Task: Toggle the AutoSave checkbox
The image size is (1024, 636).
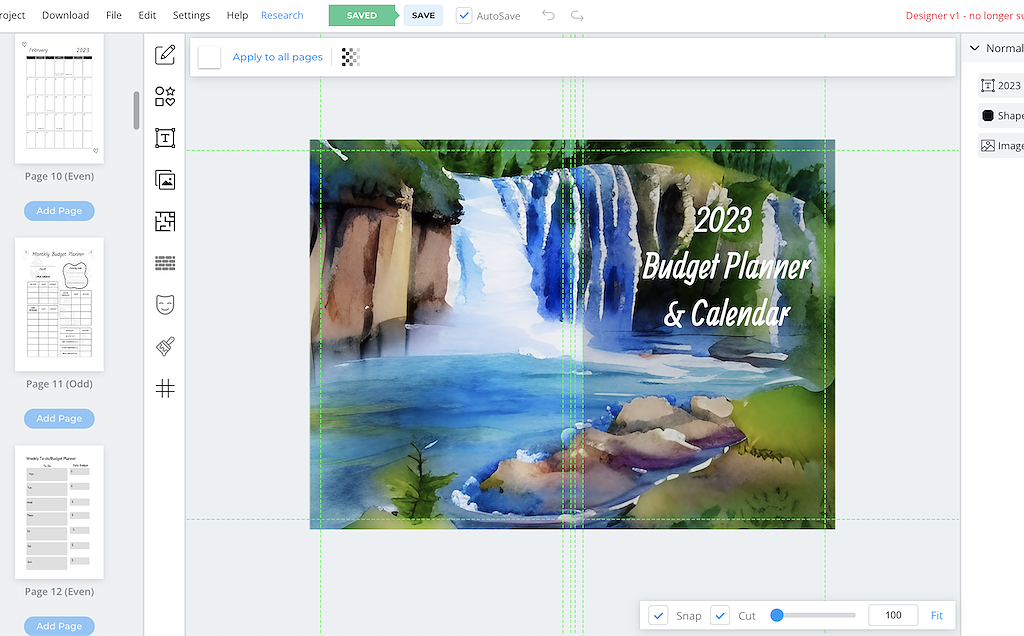Action: click(464, 16)
